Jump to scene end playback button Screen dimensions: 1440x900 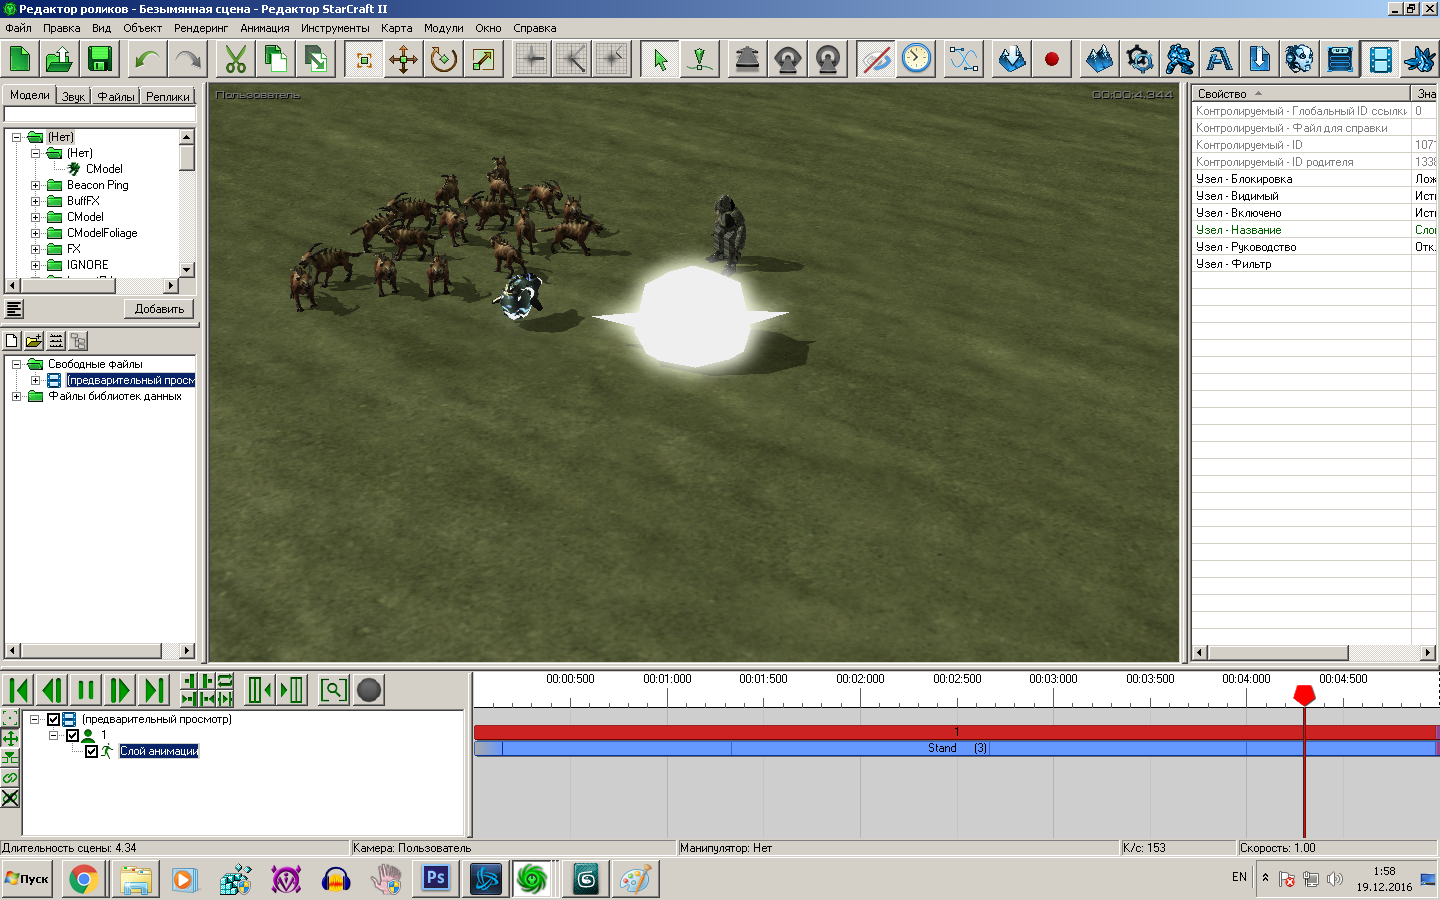(x=154, y=690)
